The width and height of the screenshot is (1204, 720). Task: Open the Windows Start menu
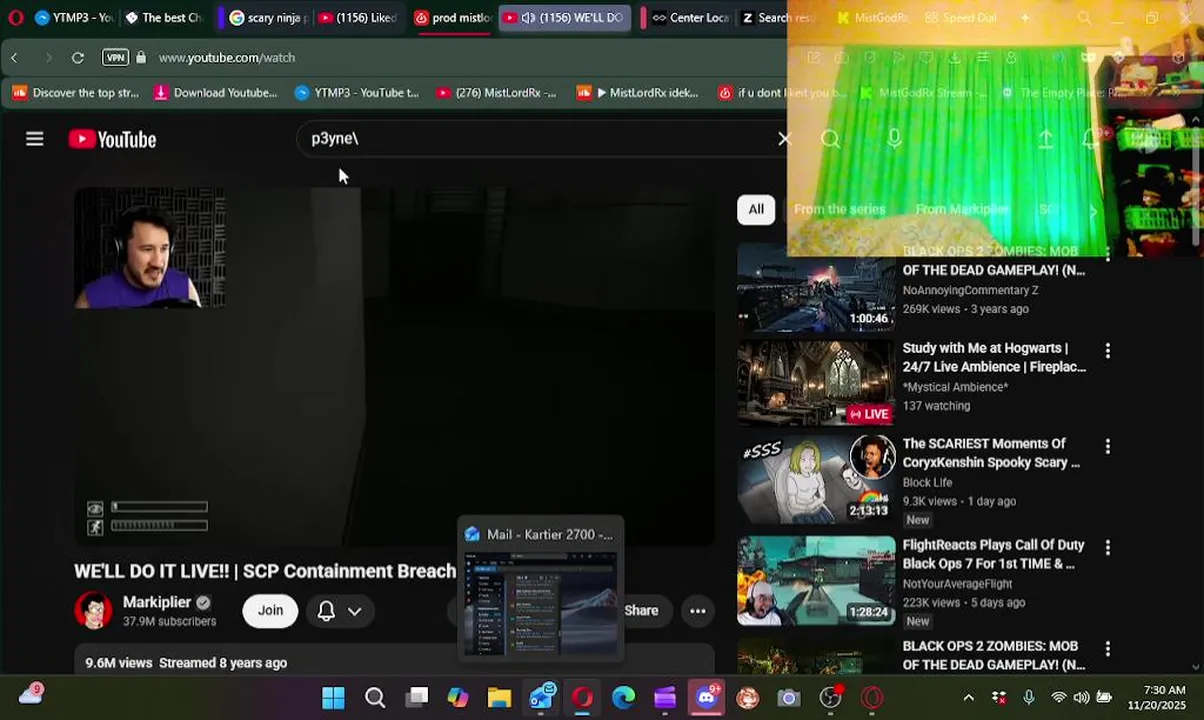(x=333, y=698)
